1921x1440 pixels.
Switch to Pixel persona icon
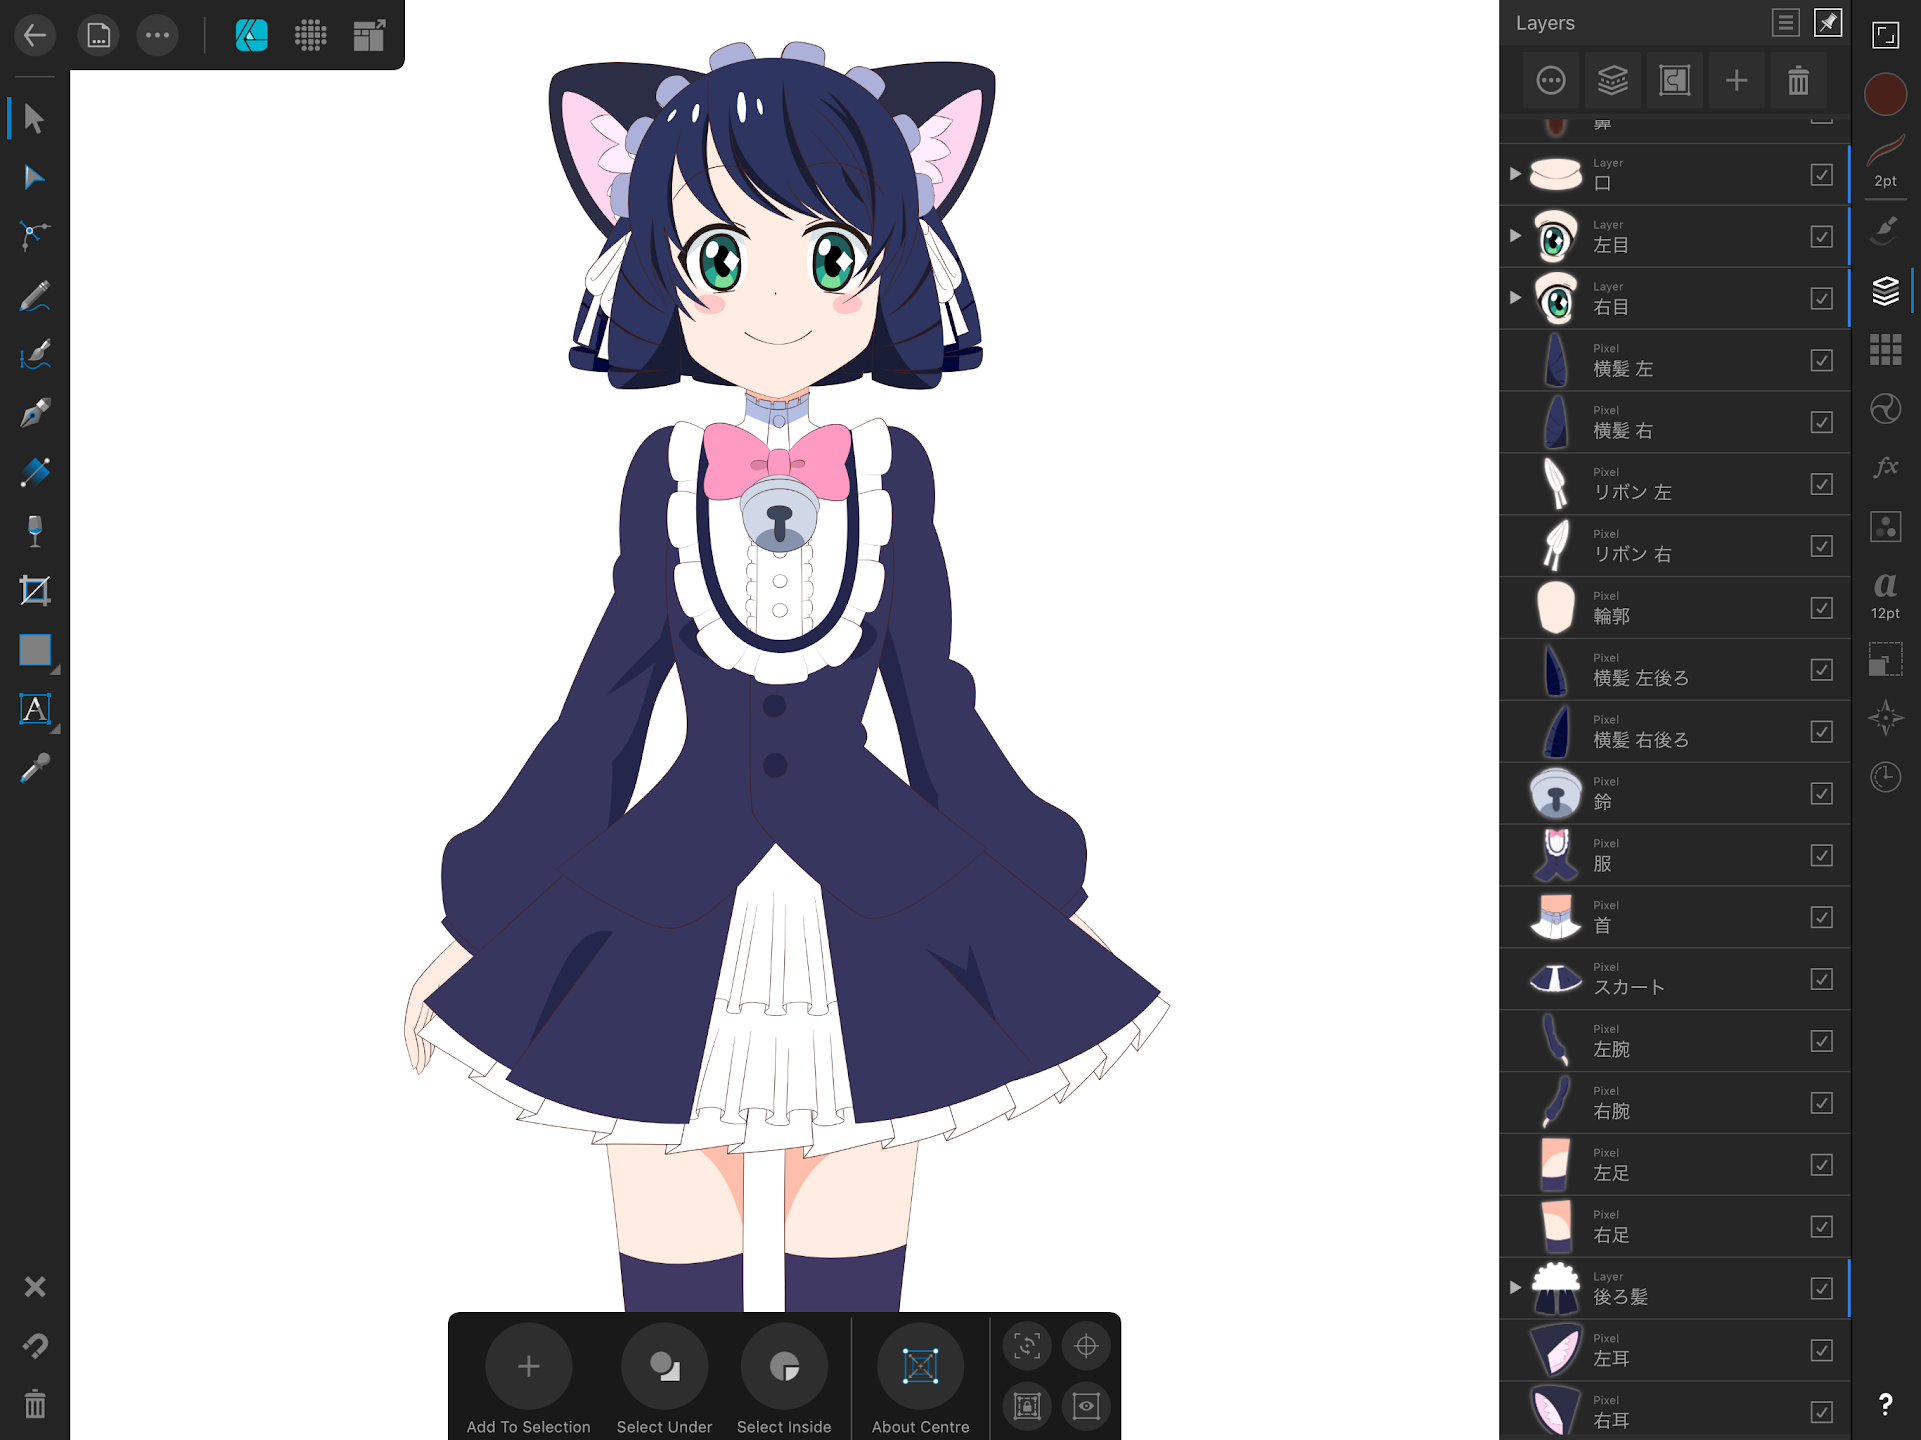tap(311, 36)
